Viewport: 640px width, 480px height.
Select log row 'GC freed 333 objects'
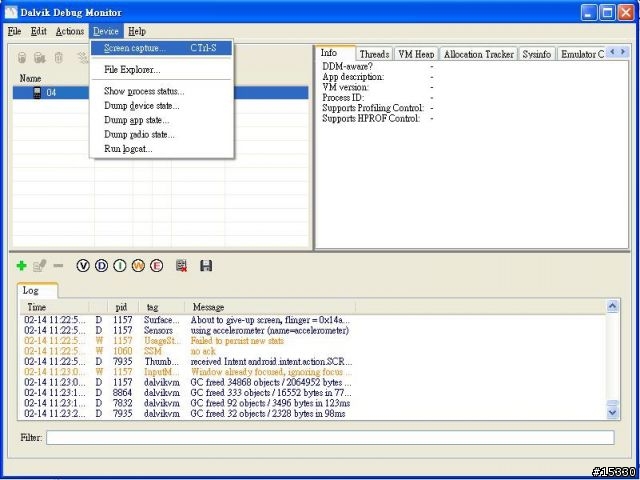pos(313,393)
